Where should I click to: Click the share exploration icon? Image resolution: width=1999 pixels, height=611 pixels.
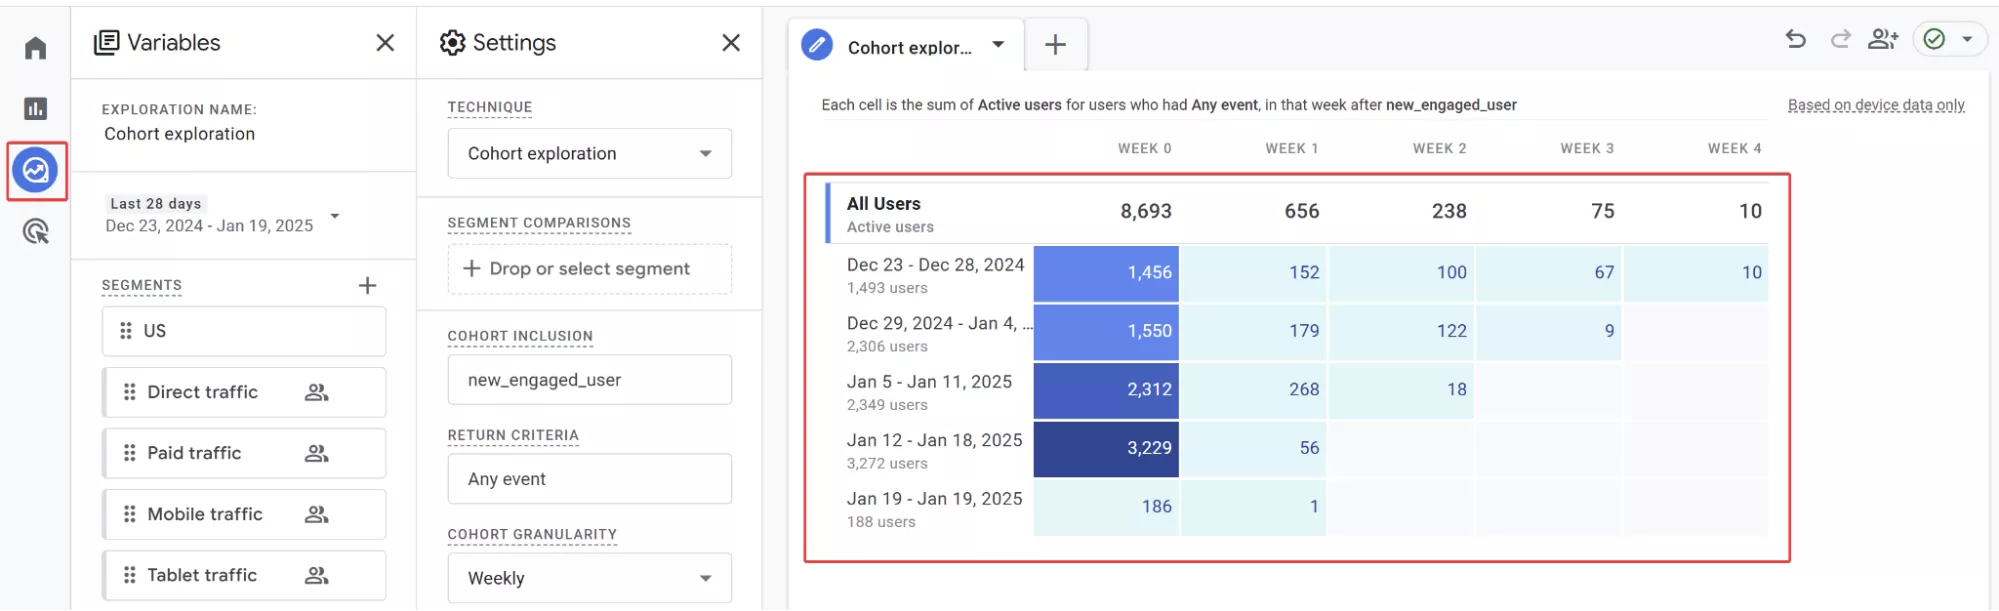(x=1883, y=39)
